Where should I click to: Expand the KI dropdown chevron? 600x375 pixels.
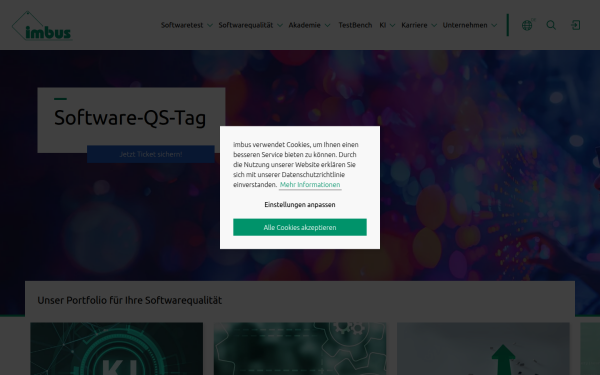coord(392,25)
